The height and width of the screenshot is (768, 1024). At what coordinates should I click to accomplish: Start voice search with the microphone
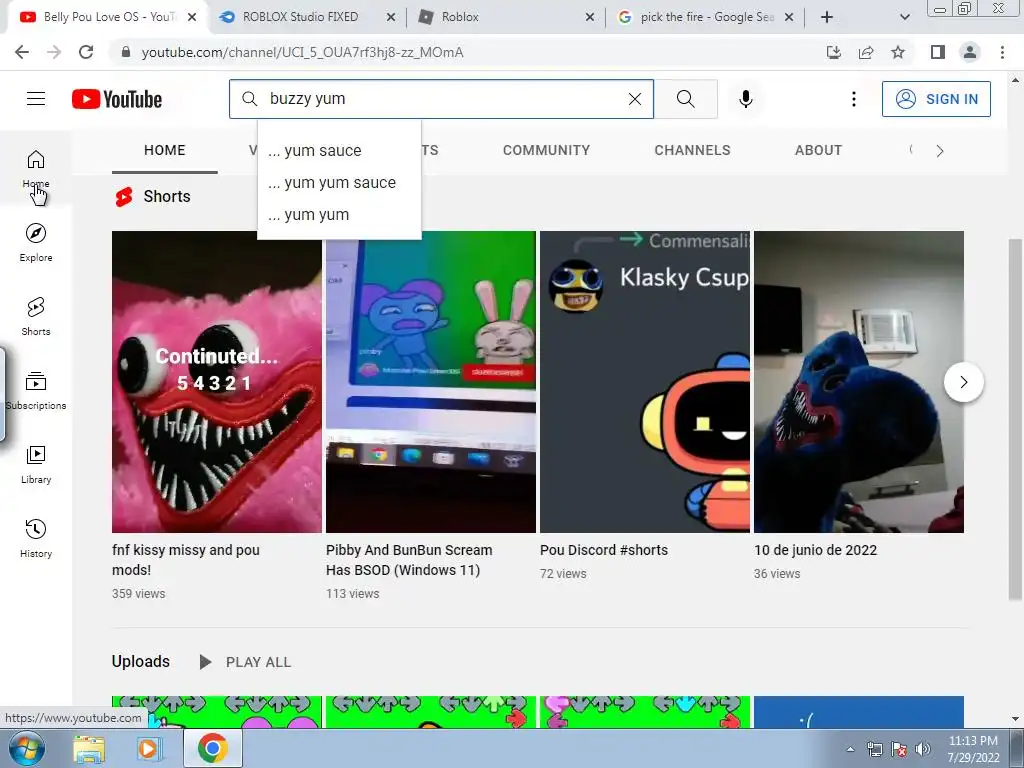click(745, 99)
